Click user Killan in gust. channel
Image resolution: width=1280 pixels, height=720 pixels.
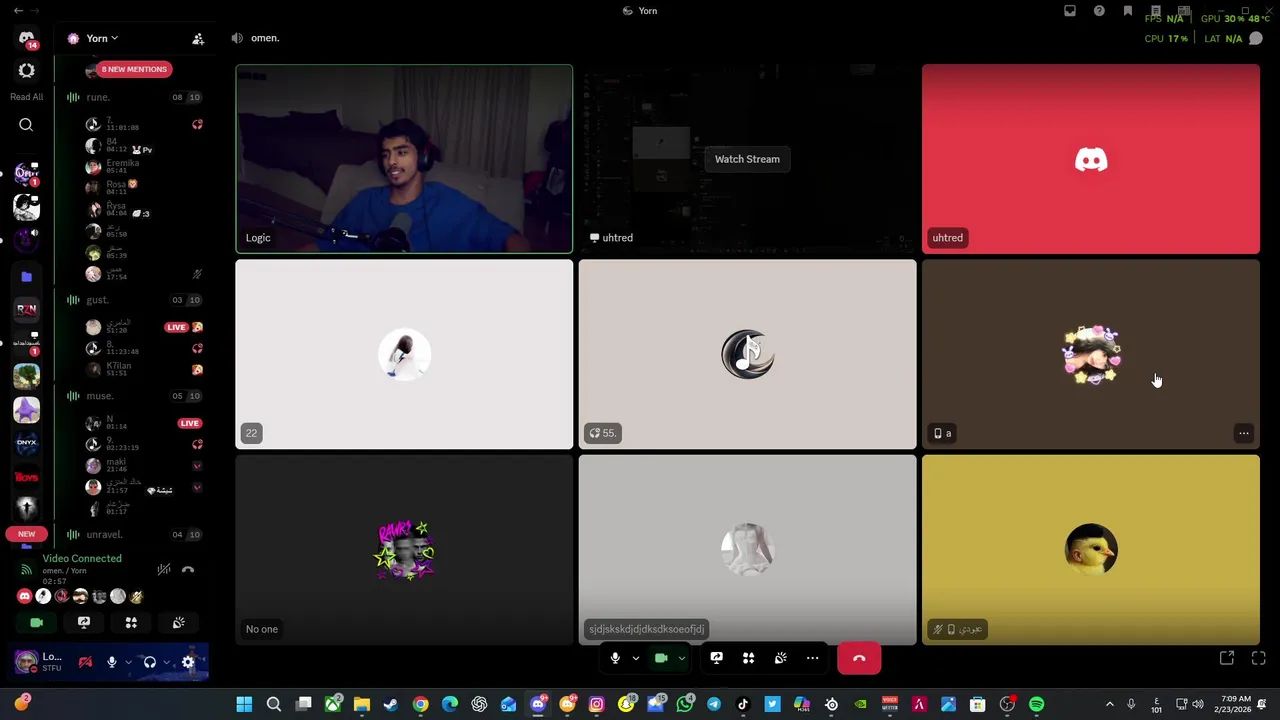pyautogui.click(x=142, y=369)
